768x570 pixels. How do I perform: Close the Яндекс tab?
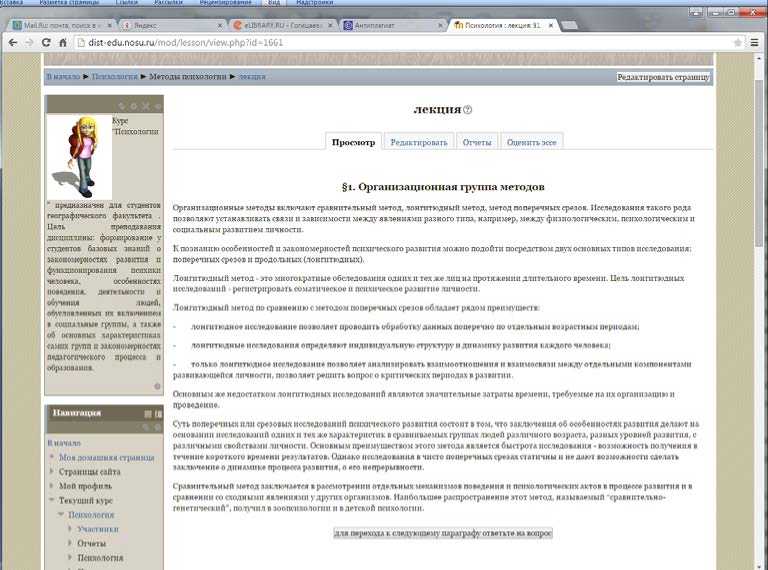pos(220,25)
